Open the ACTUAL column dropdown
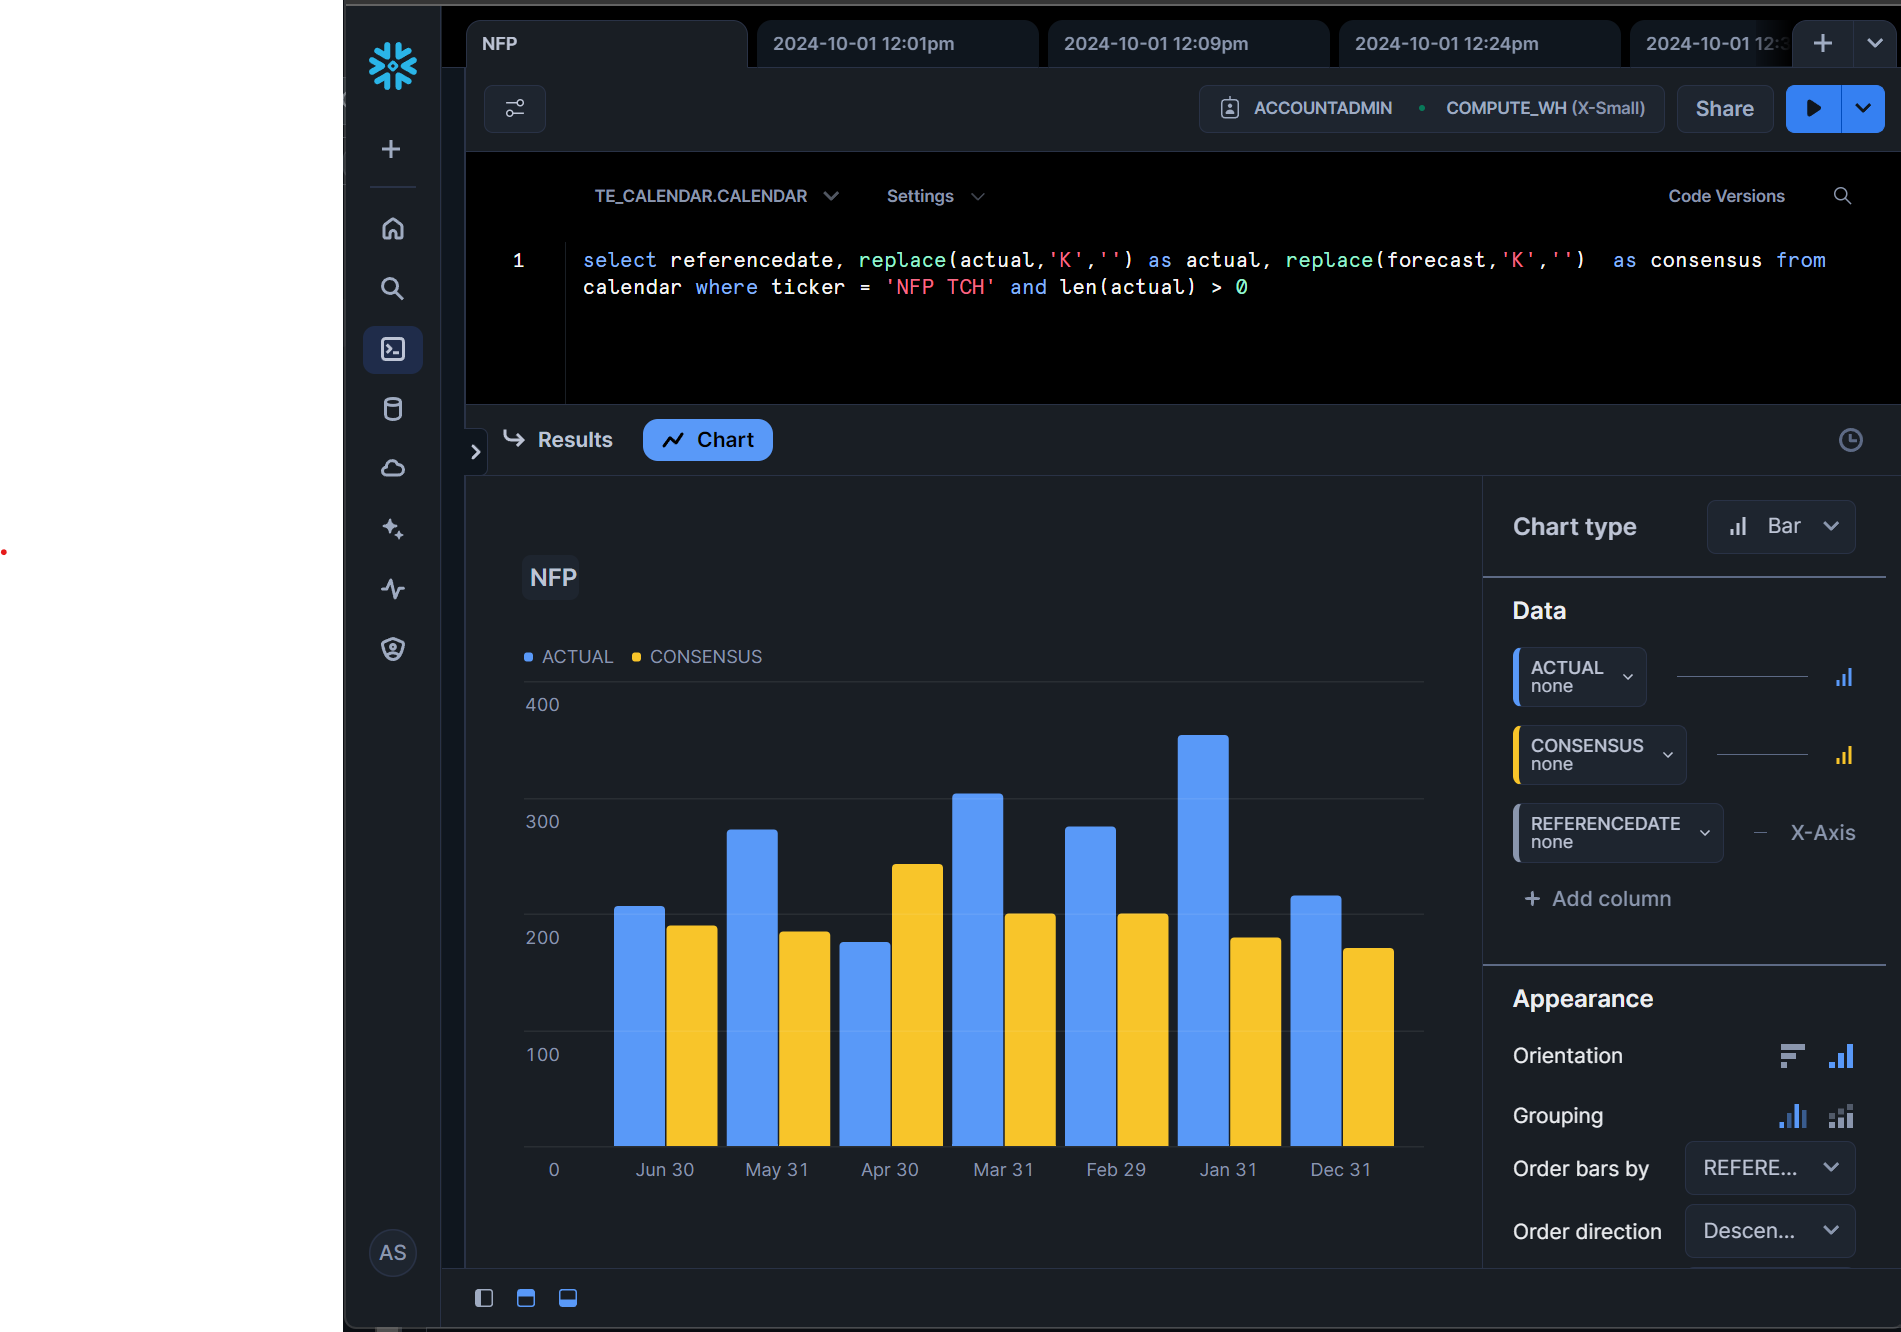 pyautogui.click(x=1580, y=677)
